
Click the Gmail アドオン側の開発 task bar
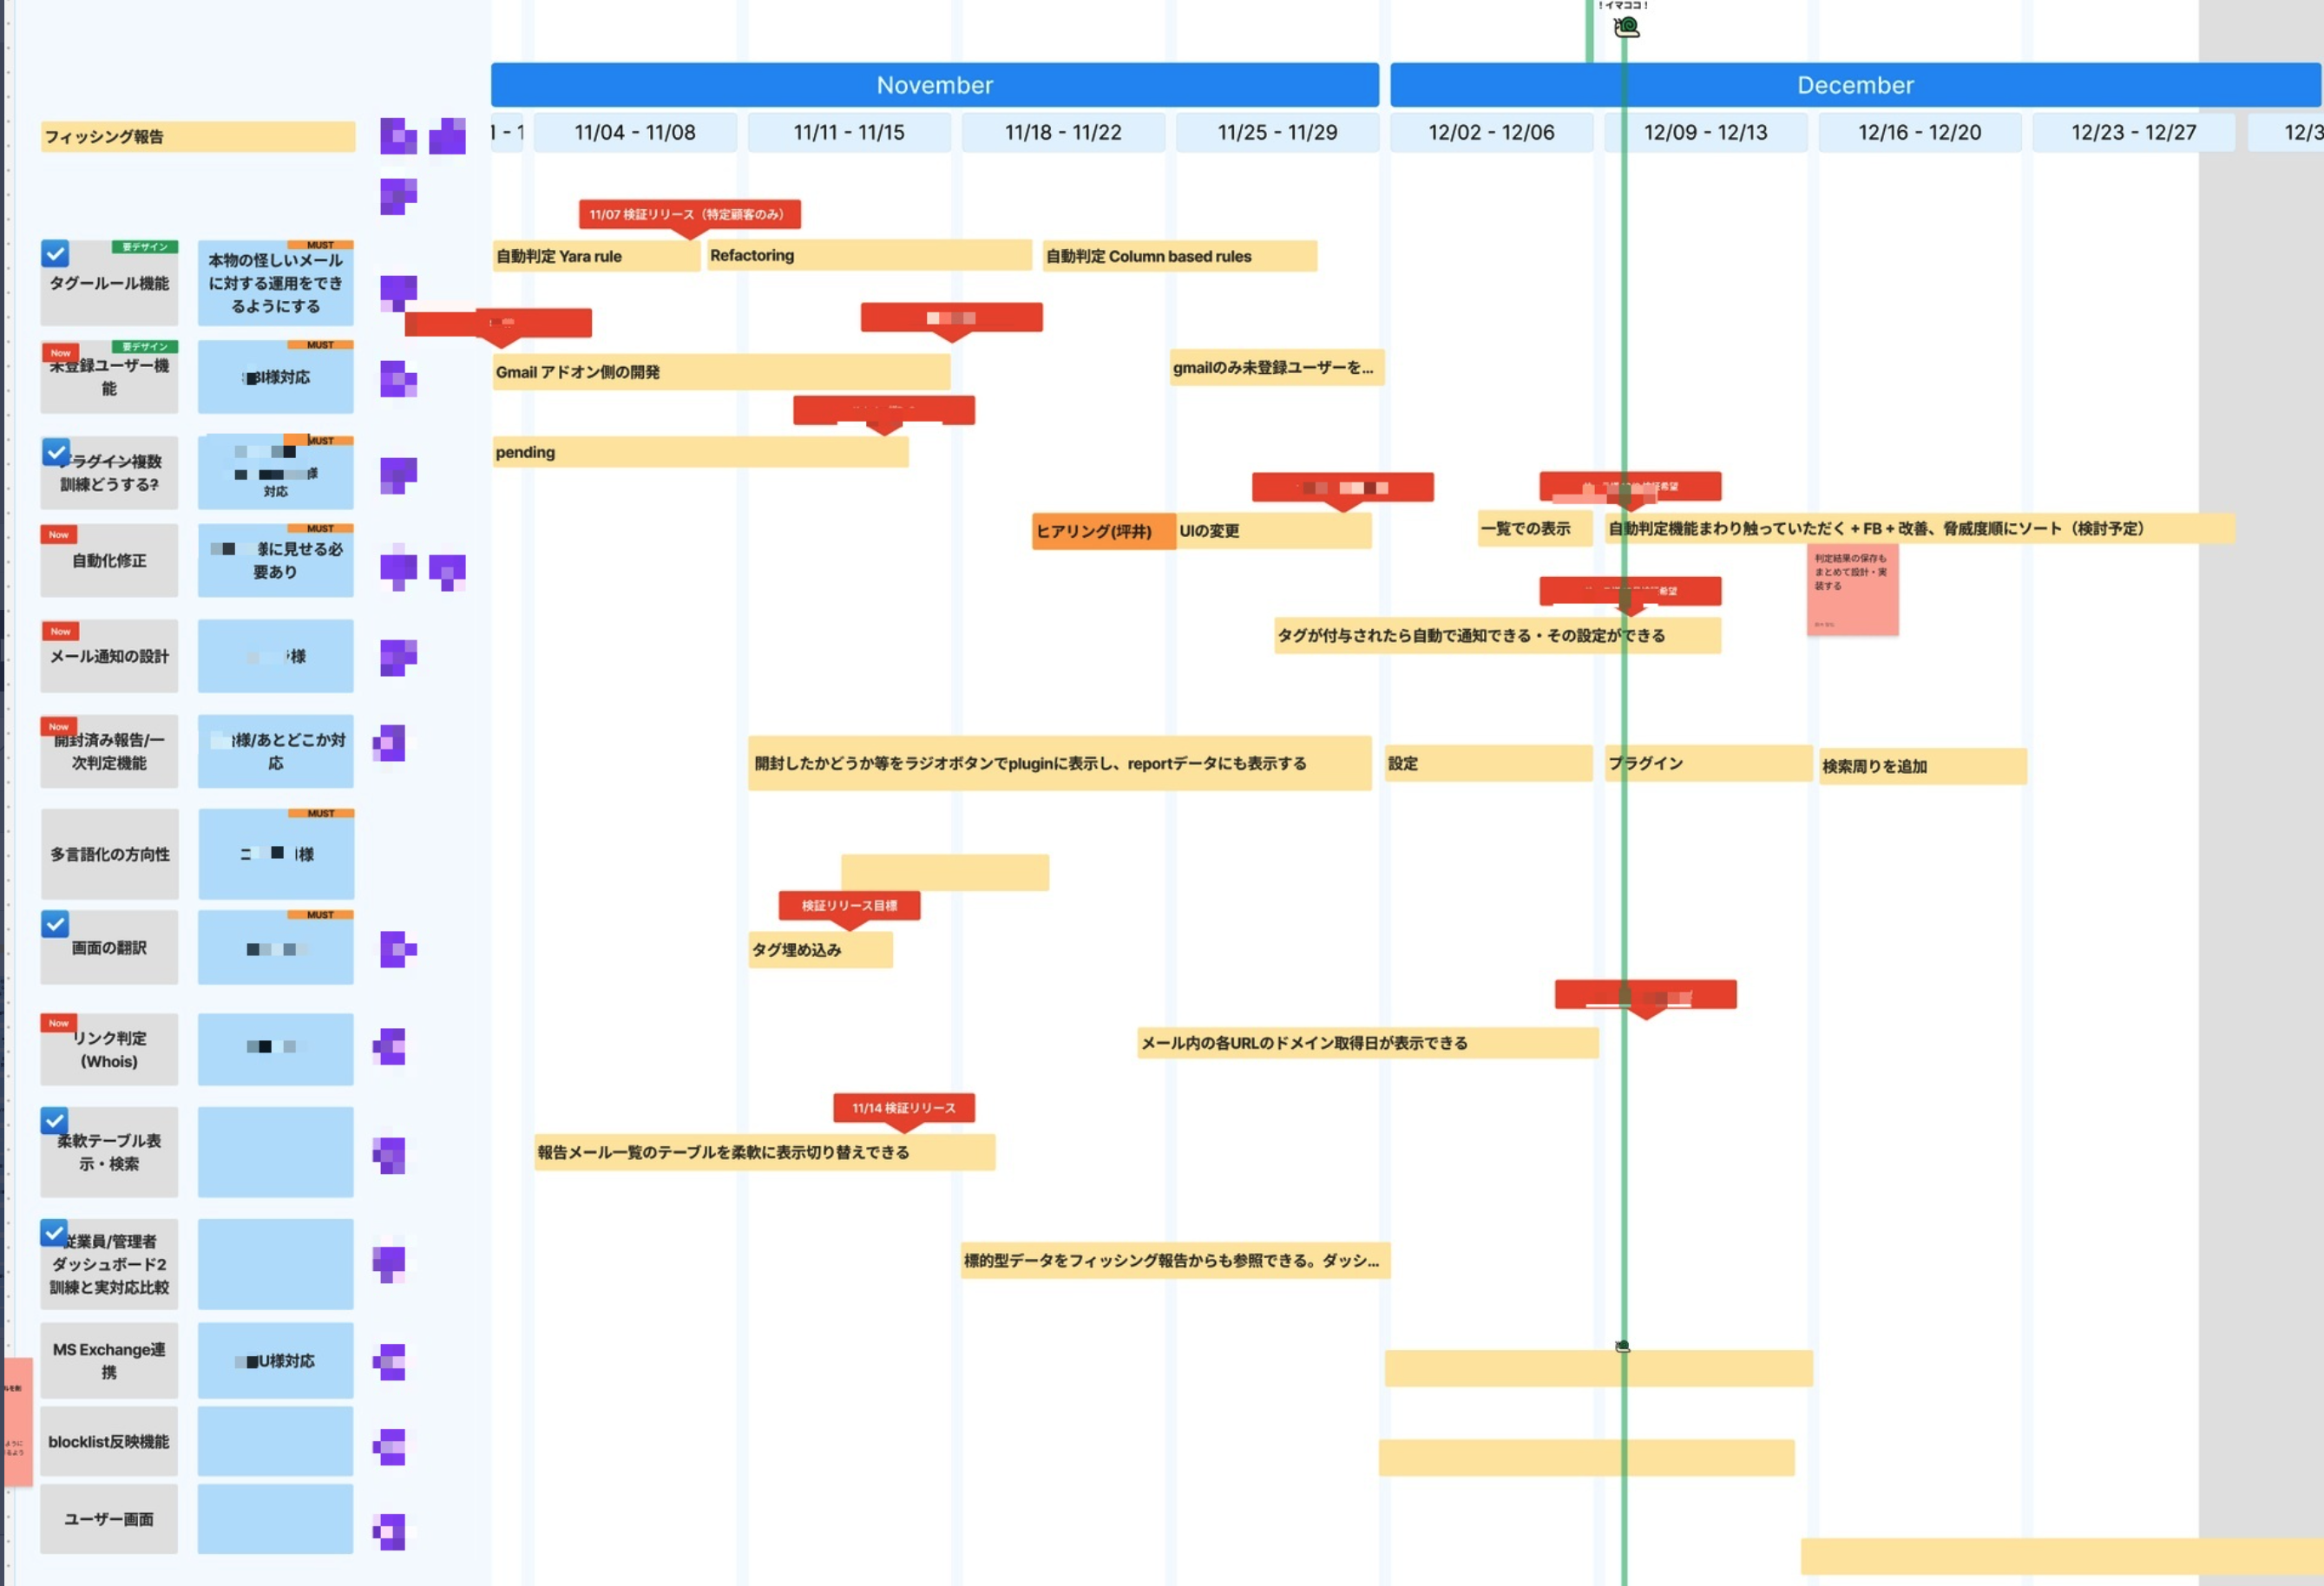click(x=720, y=372)
